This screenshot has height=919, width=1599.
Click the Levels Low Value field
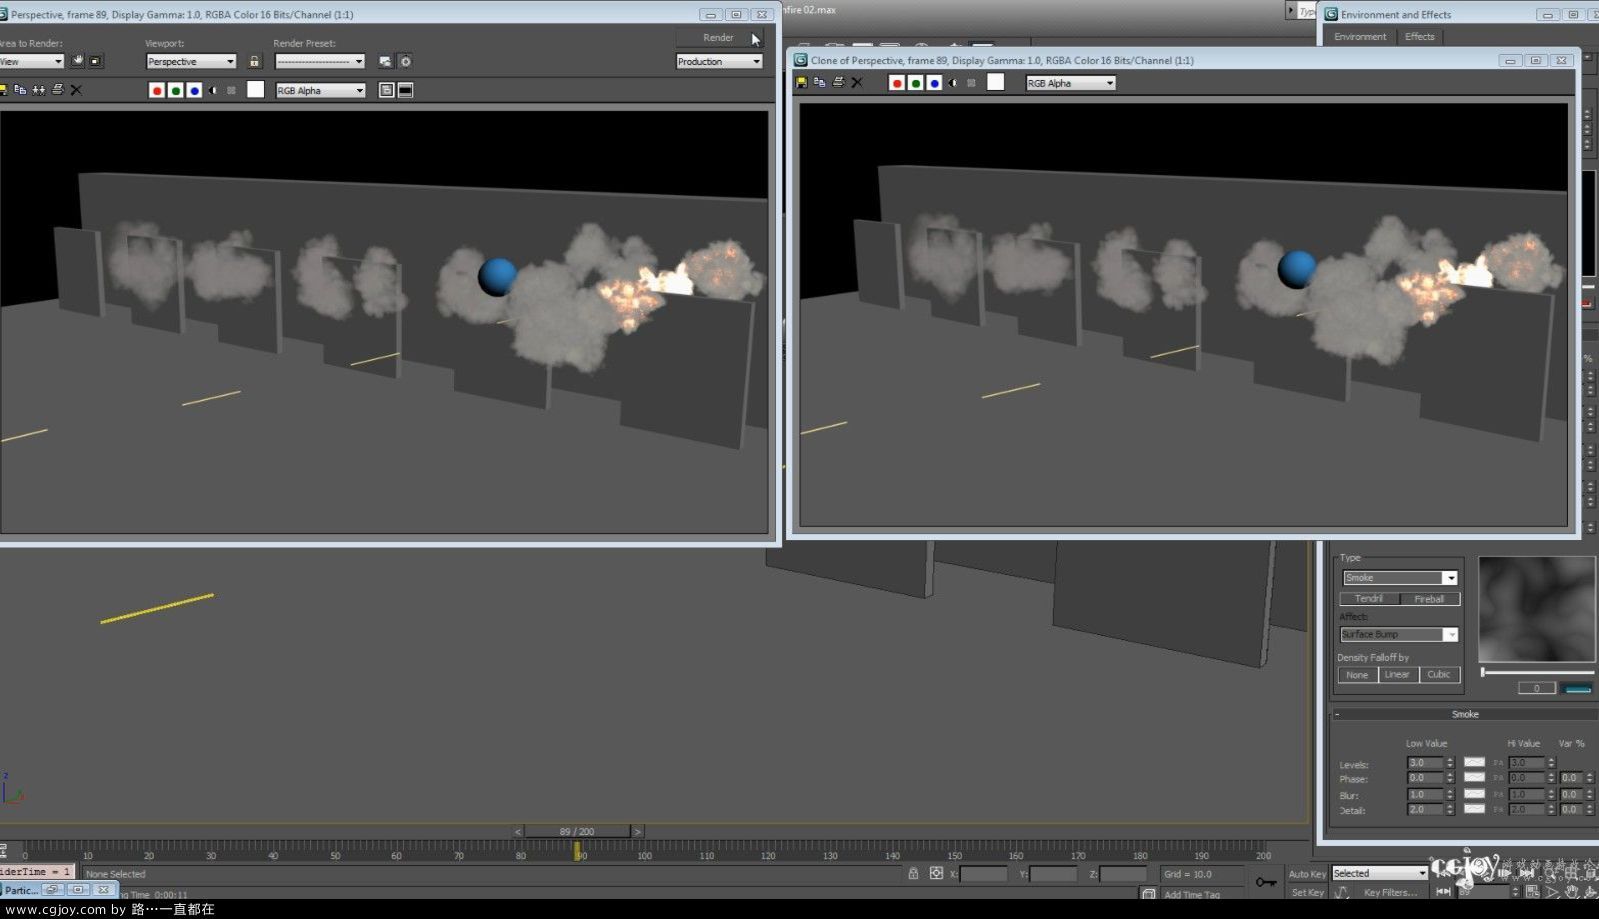(x=1424, y=763)
